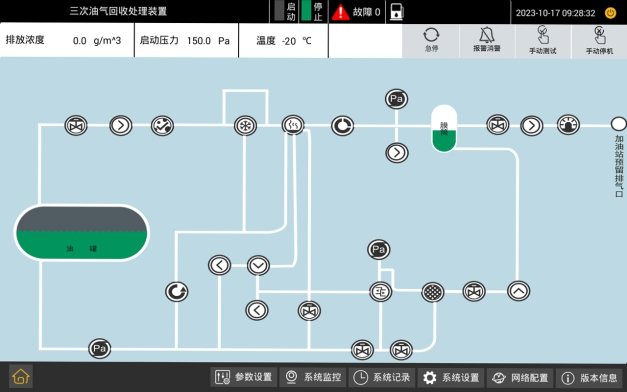The height and width of the screenshot is (392, 627).
Task: Click the valve icon right of the membrane vessel
Action: pyautogui.click(x=498, y=125)
